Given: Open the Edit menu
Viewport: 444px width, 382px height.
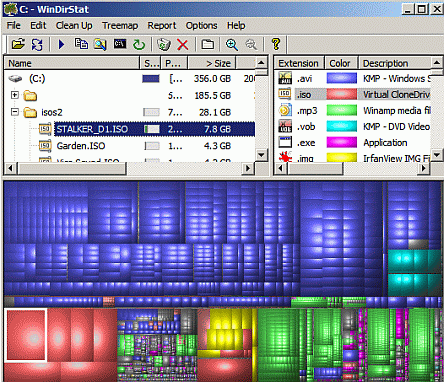Looking at the screenshot, I should pyautogui.click(x=38, y=26).
